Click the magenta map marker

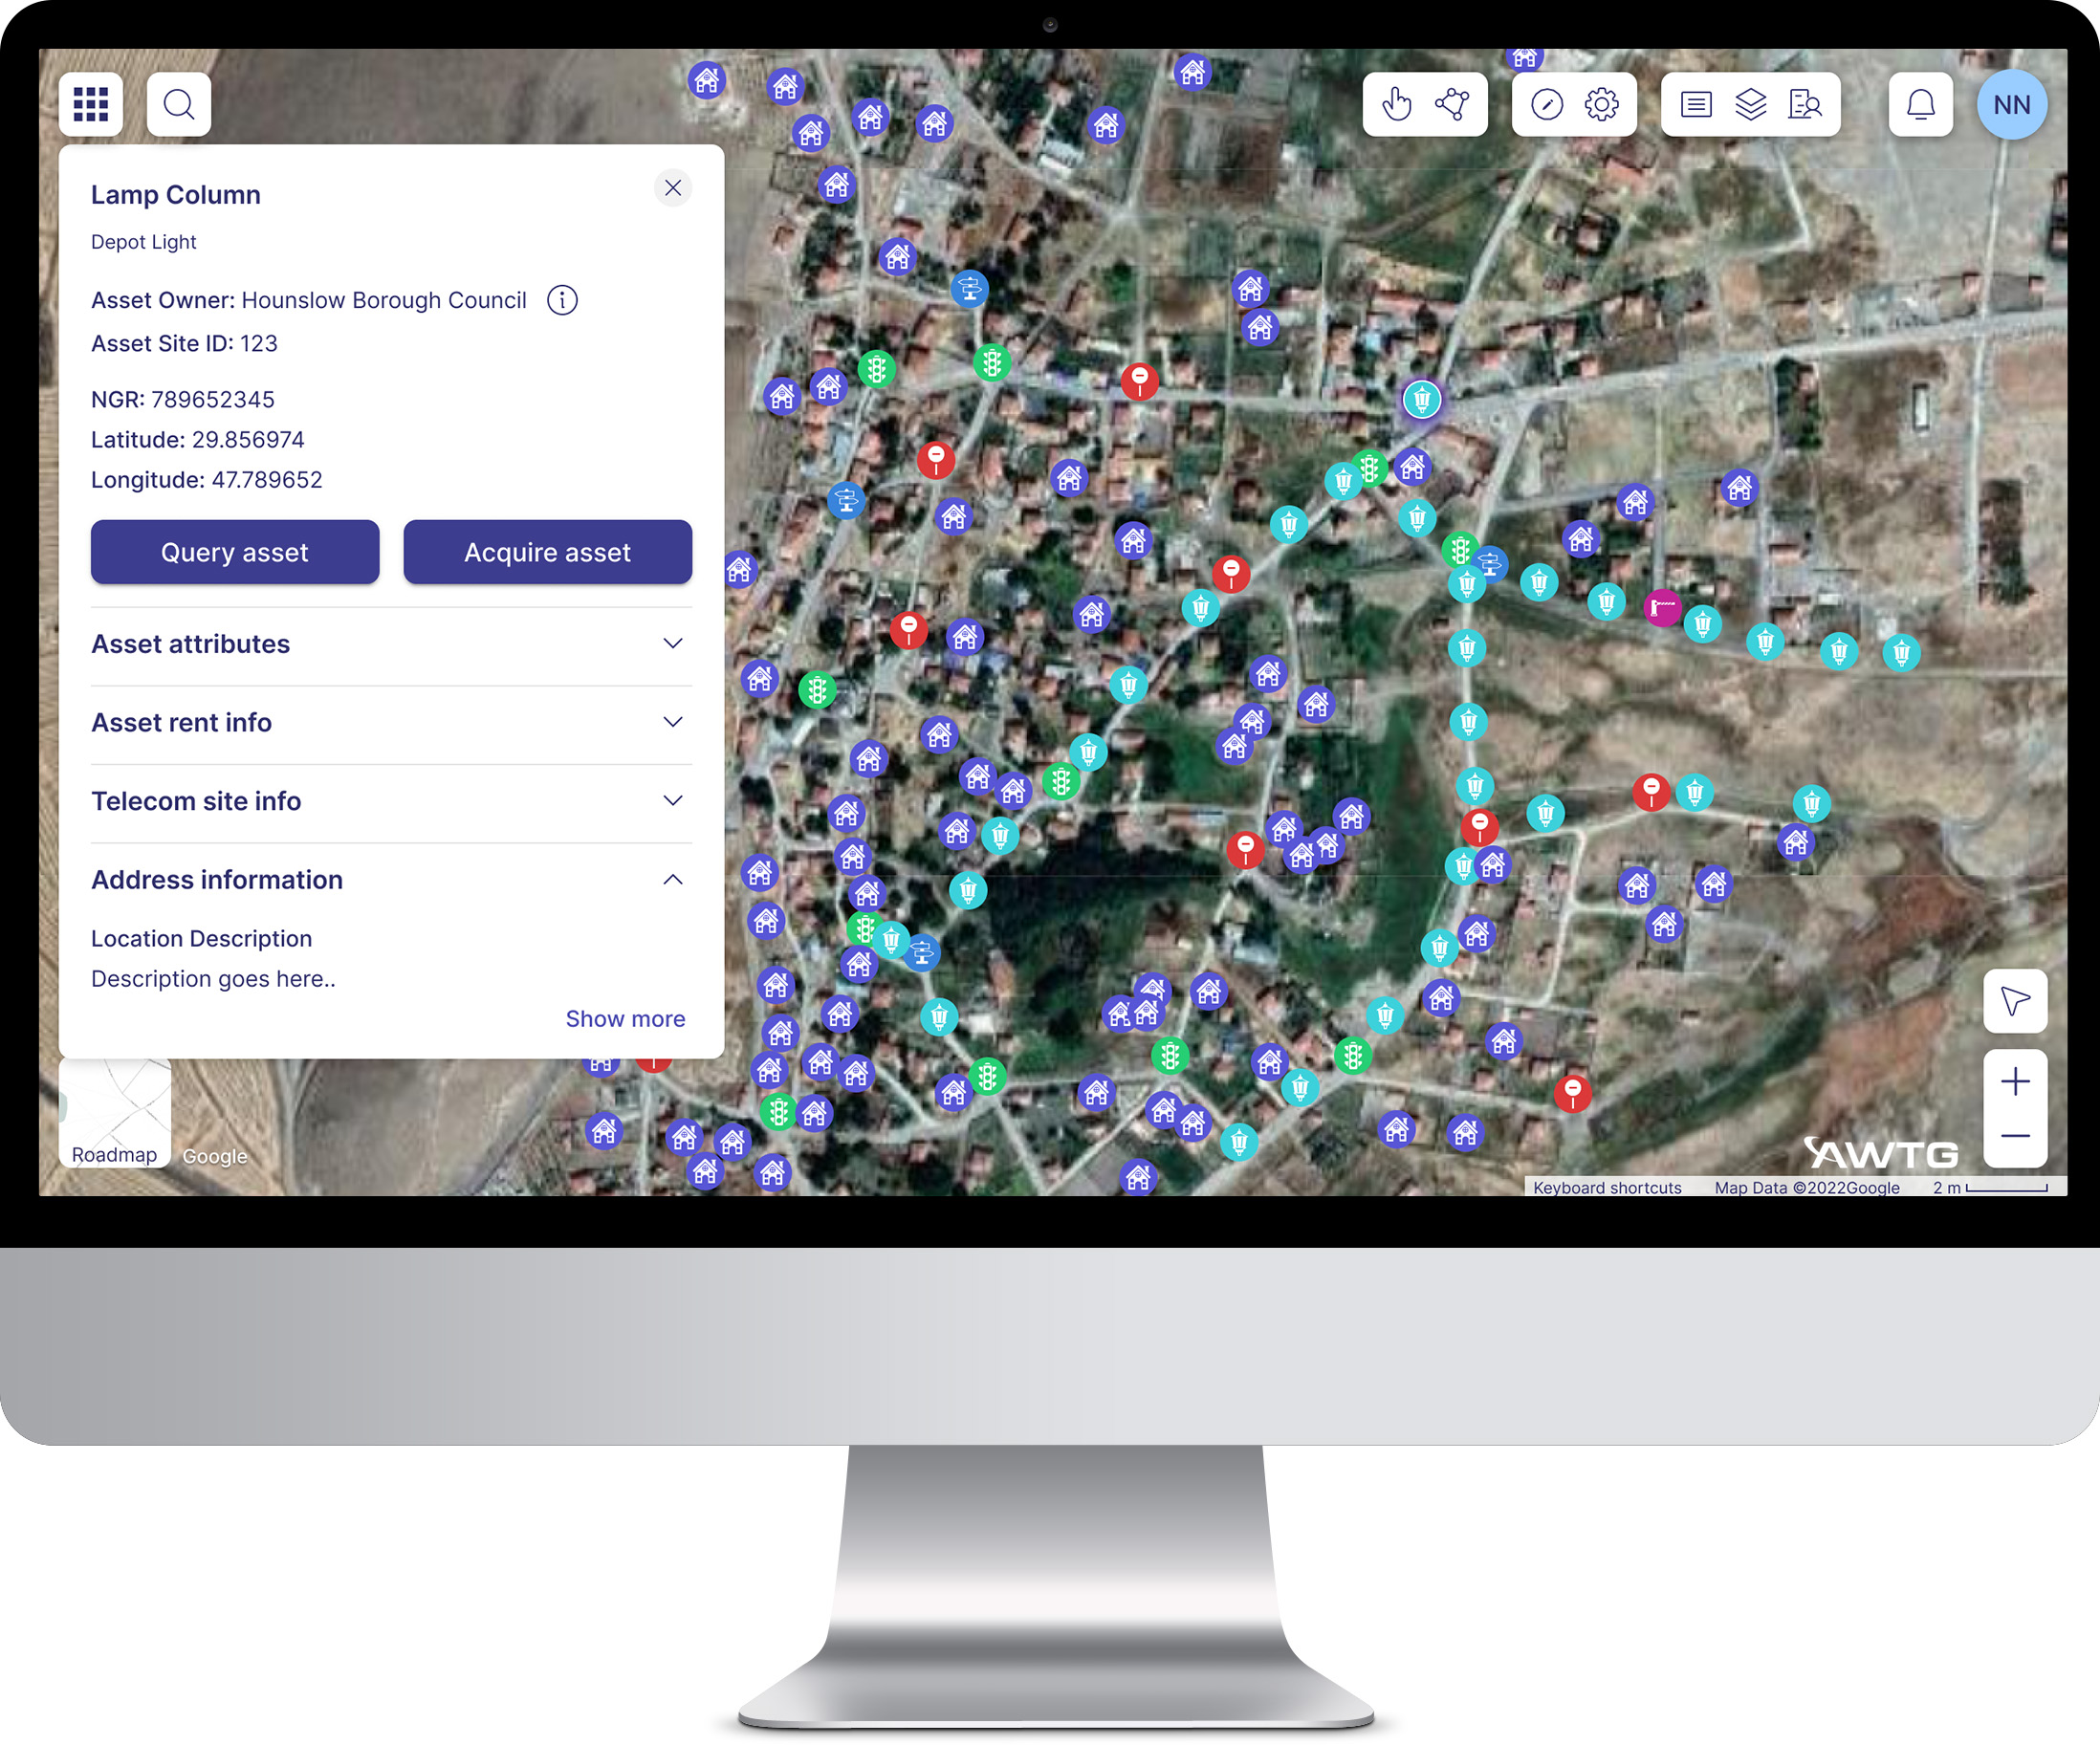tap(1663, 607)
